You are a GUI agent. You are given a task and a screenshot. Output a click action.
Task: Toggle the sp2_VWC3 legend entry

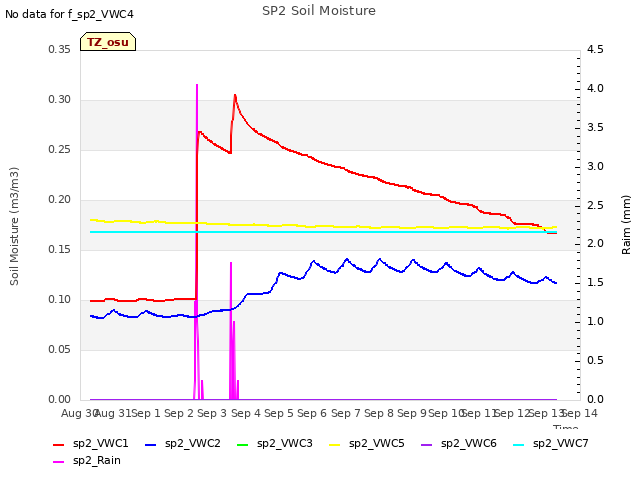(275, 443)
